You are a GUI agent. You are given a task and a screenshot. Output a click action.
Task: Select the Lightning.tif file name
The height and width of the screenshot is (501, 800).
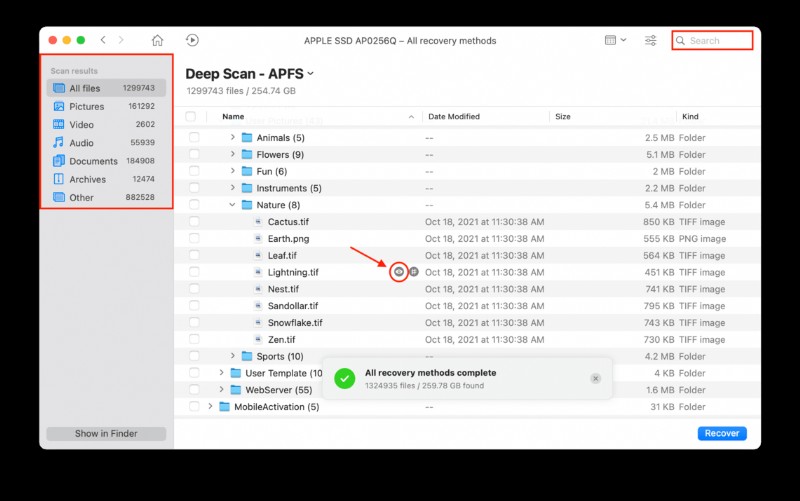coord(293,272)
